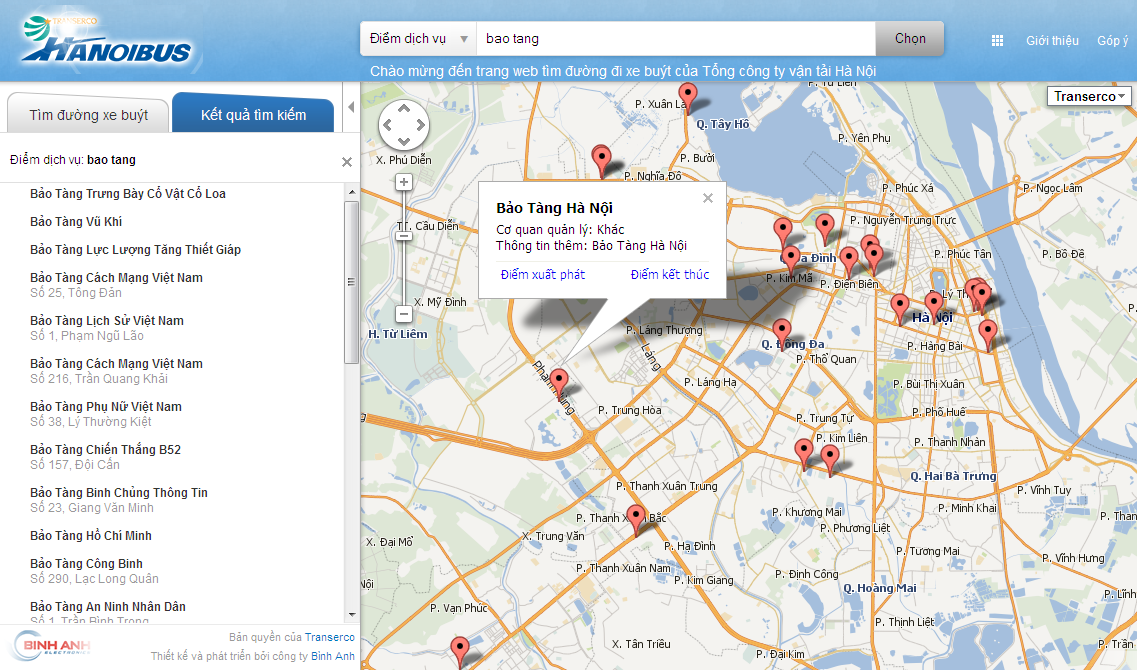Viewport: 1137px width, 670px height.
Task: Open the apps grid icon in header
Action: click(997, 41)
